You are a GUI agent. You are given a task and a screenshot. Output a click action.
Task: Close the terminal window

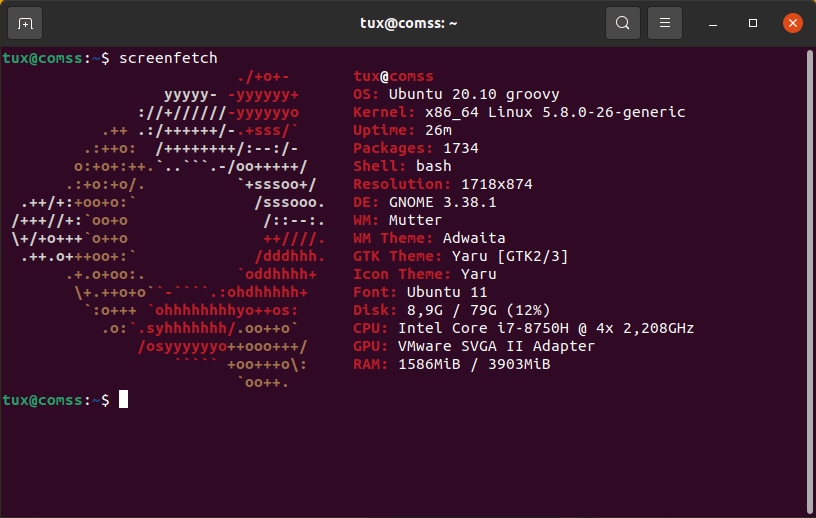(793, 23)
